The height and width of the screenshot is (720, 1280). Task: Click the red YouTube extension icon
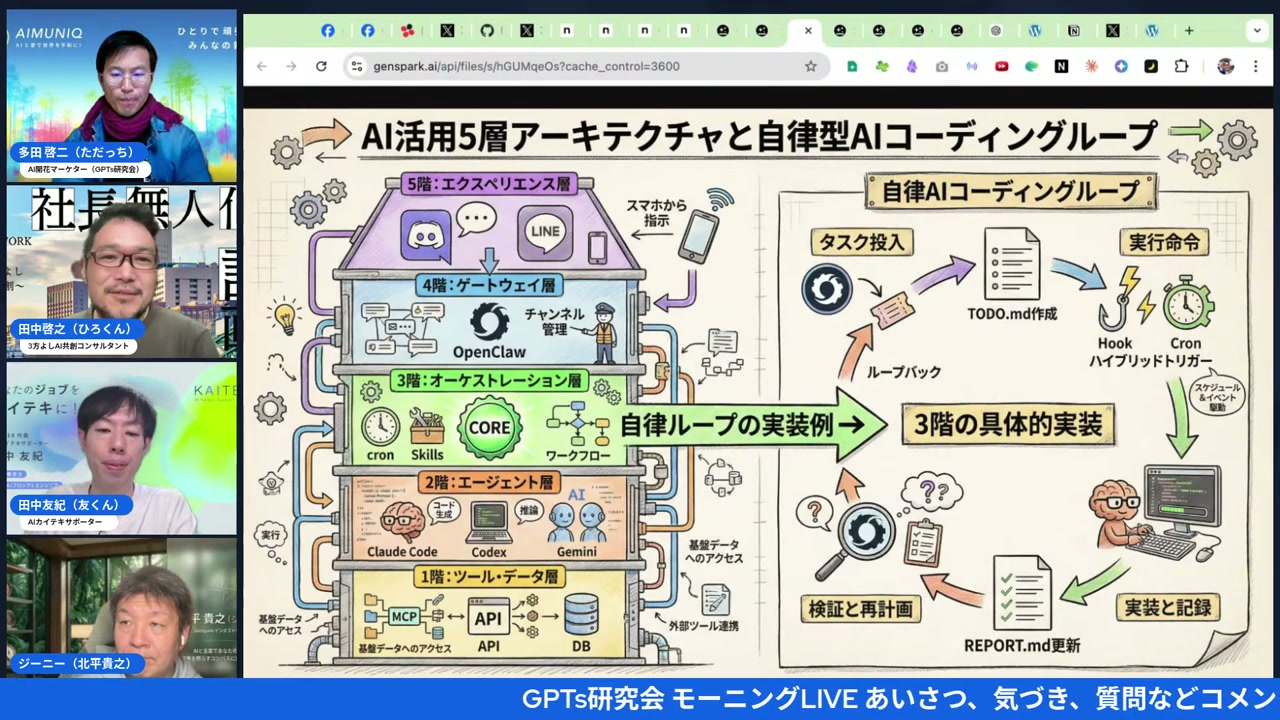click(x=1001, y=66)
